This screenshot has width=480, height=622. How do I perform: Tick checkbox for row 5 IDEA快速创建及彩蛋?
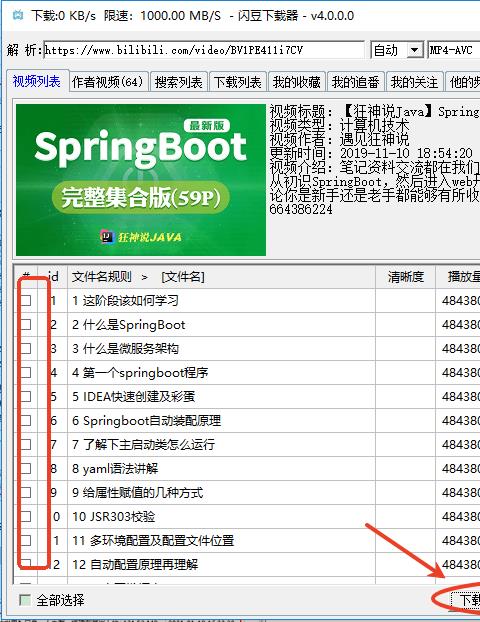click(26, 397)
